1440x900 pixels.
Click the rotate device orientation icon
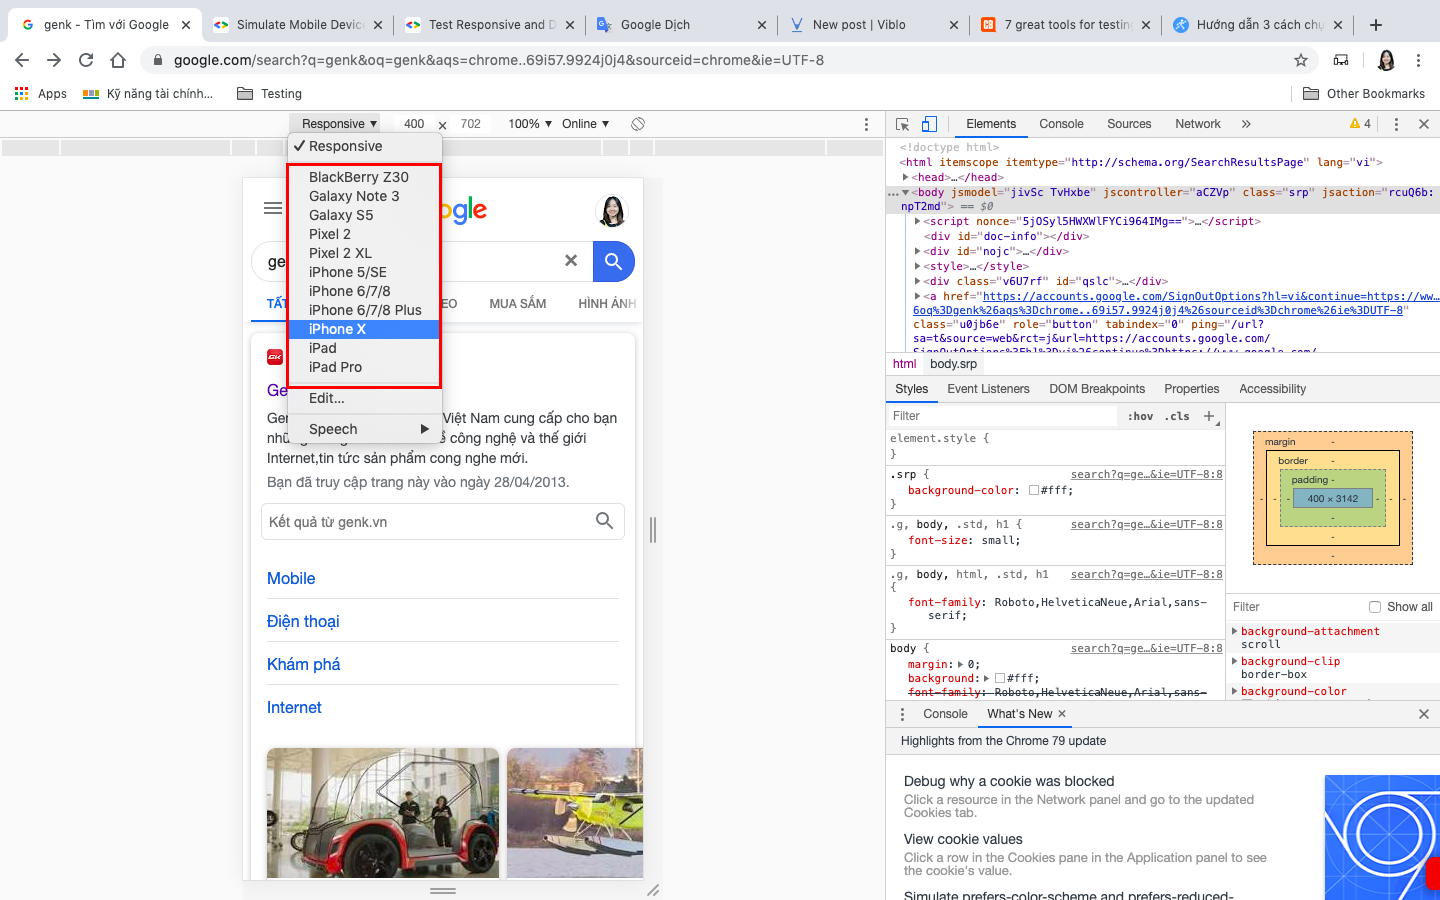[x=638, y=124]
